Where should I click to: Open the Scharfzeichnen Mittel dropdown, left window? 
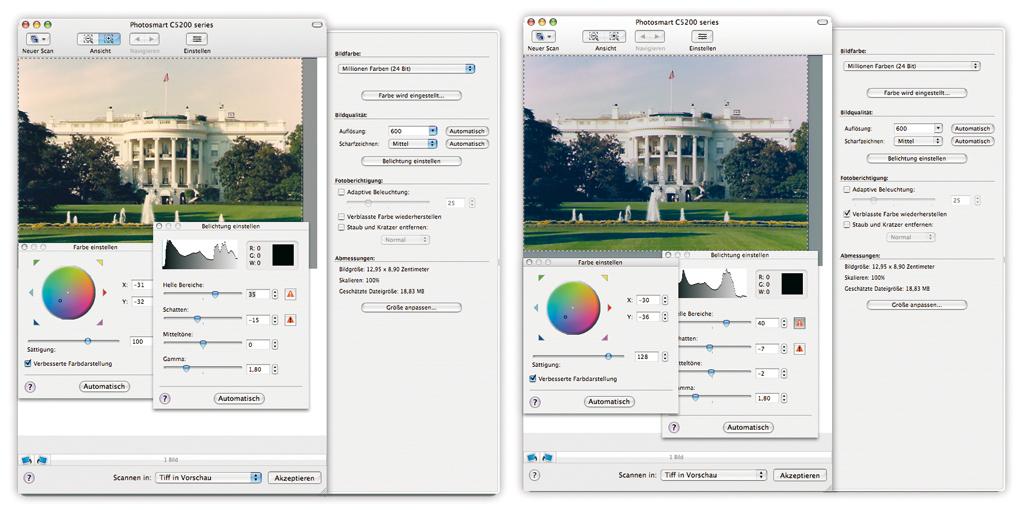click(412, 144)
